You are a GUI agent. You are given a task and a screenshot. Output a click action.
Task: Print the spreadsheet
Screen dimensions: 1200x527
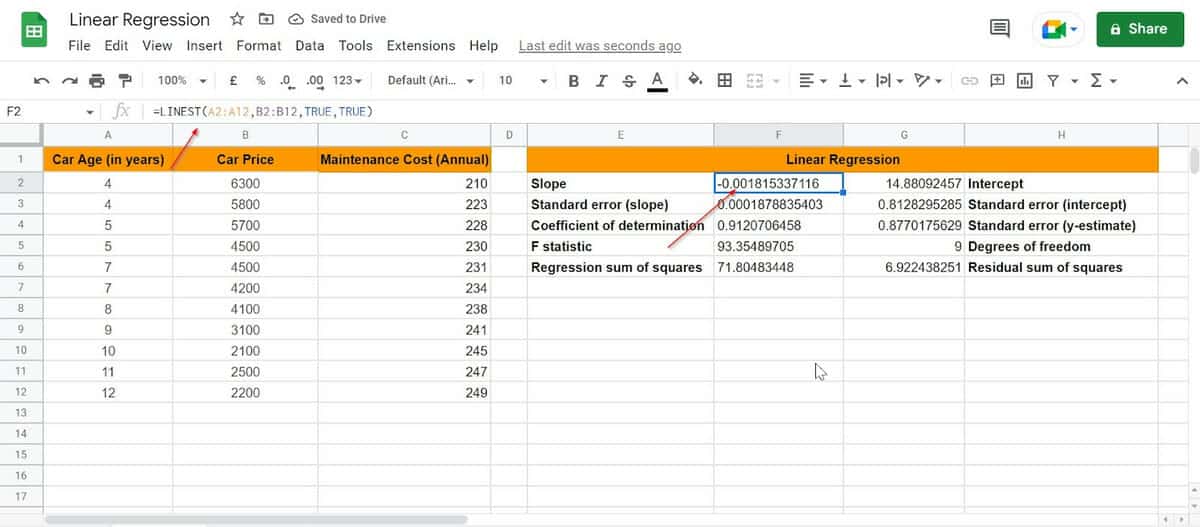point(97,80)
